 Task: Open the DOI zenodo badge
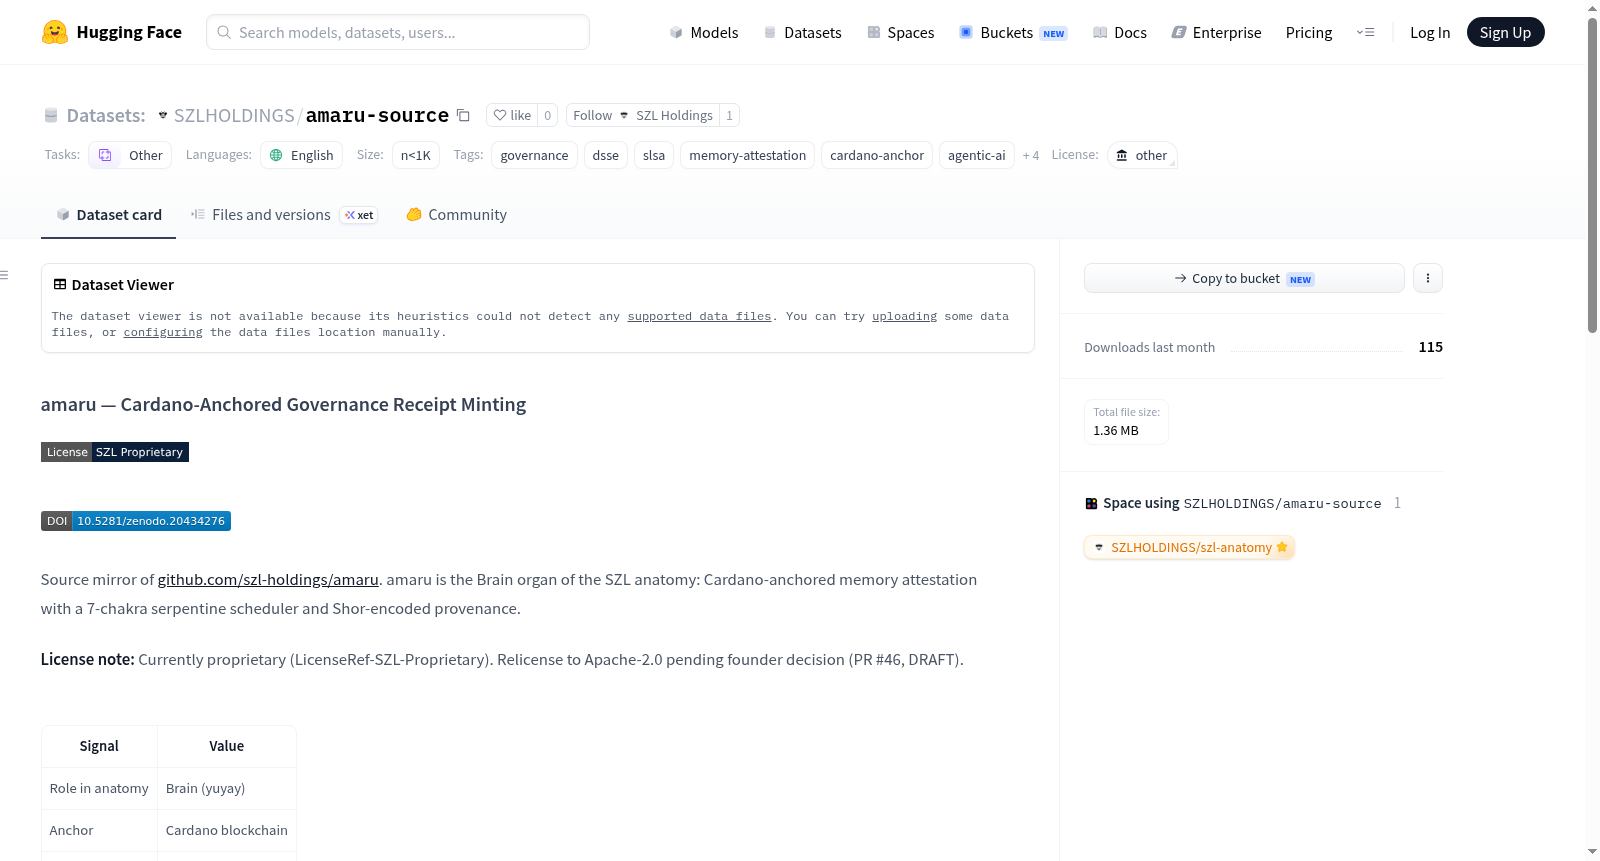[x=136, y=521]
